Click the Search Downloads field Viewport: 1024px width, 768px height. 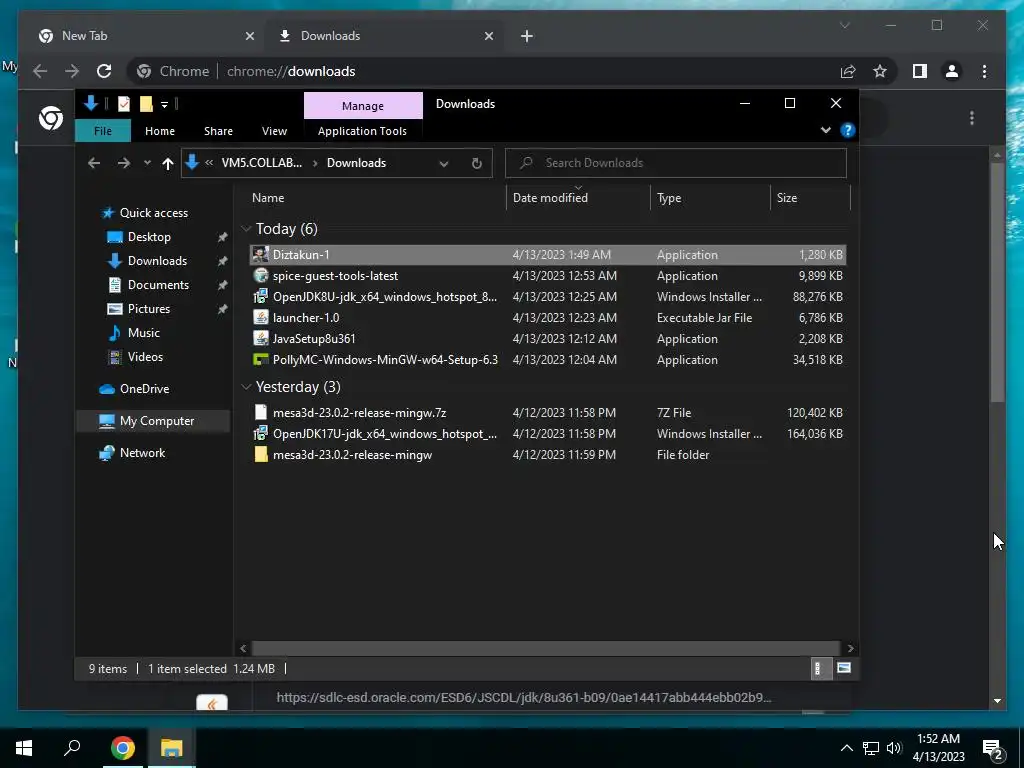pyautogui.click(x=676, y=163)
